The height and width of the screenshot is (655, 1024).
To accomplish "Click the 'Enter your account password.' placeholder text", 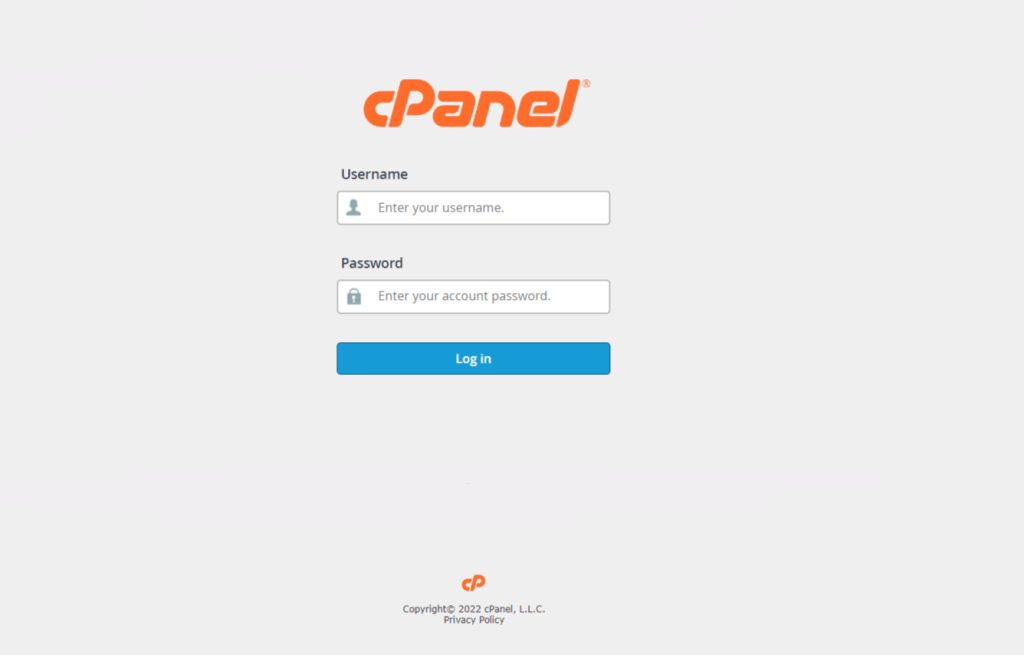I will (x=464, y=296).
